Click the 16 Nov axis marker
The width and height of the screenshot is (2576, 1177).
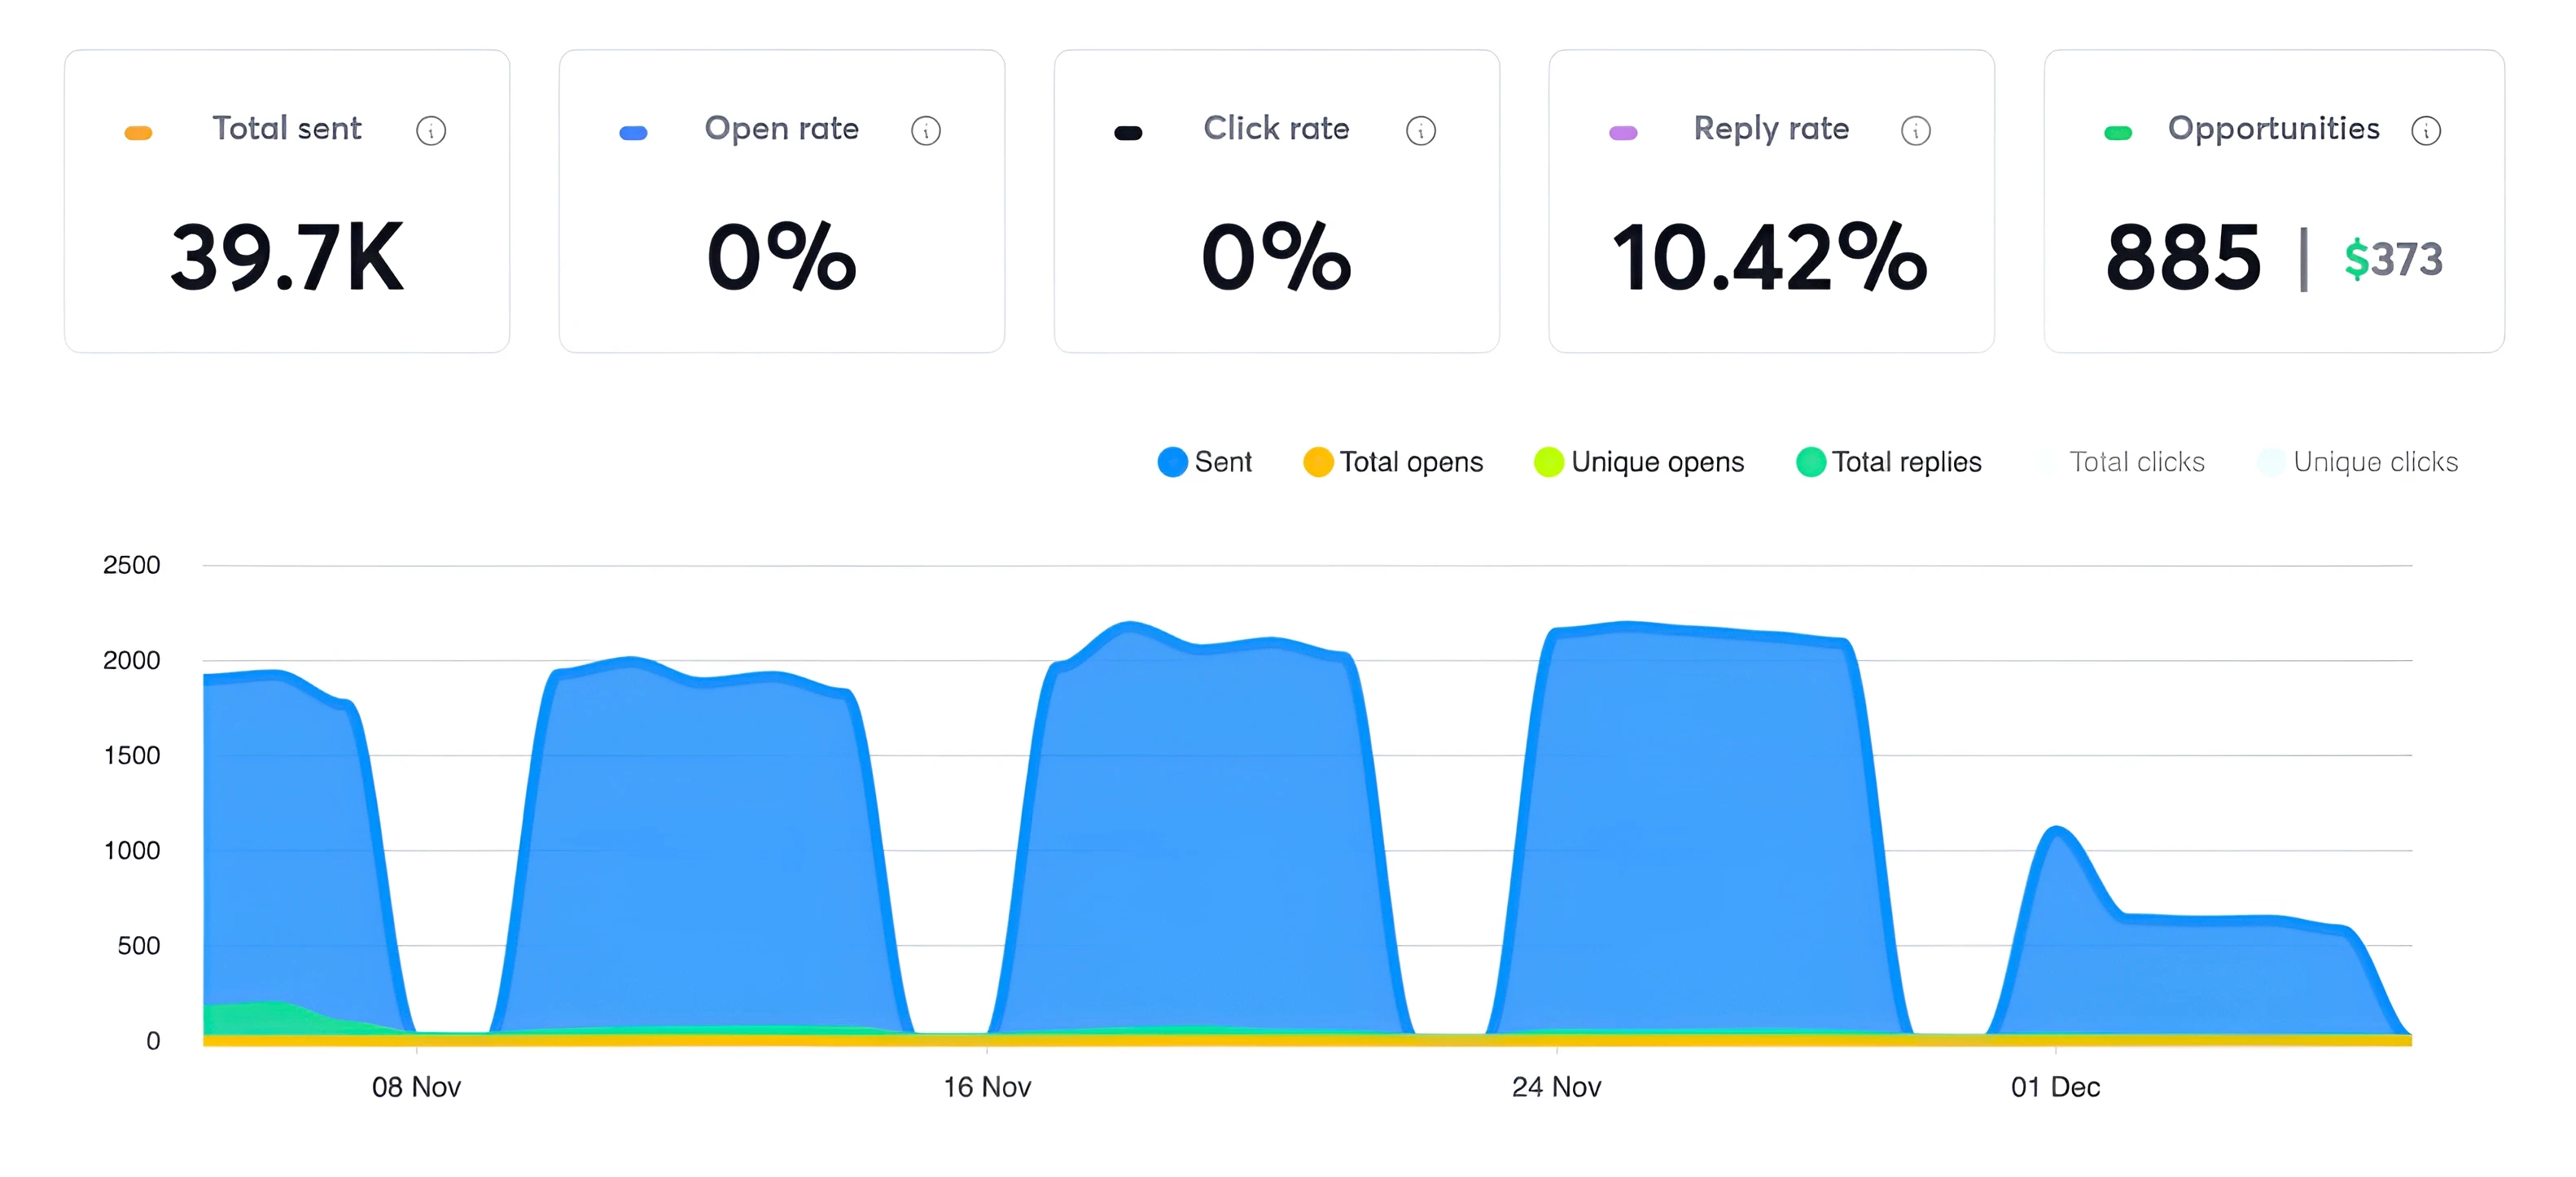tap(987, 1087)
